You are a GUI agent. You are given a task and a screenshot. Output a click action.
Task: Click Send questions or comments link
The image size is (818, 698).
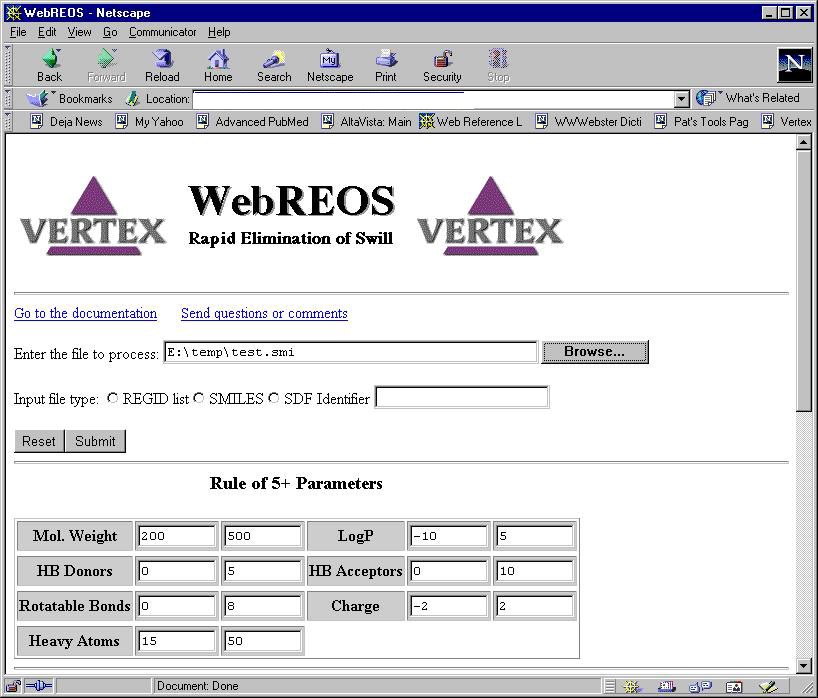point(264,313)
